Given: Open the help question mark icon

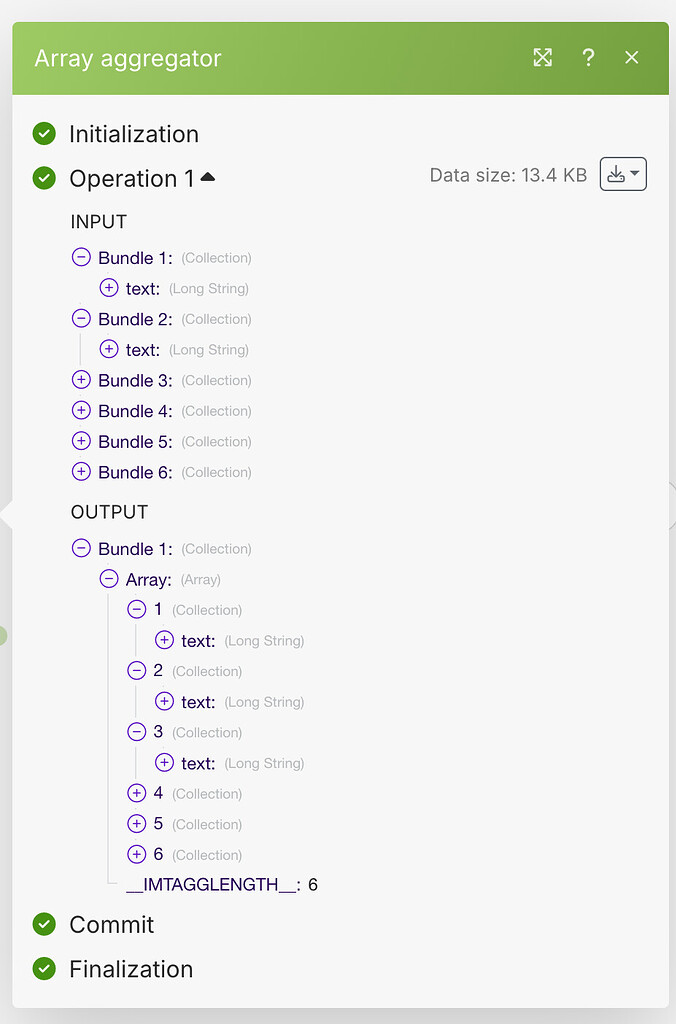Looking at the screenshot, I should (589, 58).
